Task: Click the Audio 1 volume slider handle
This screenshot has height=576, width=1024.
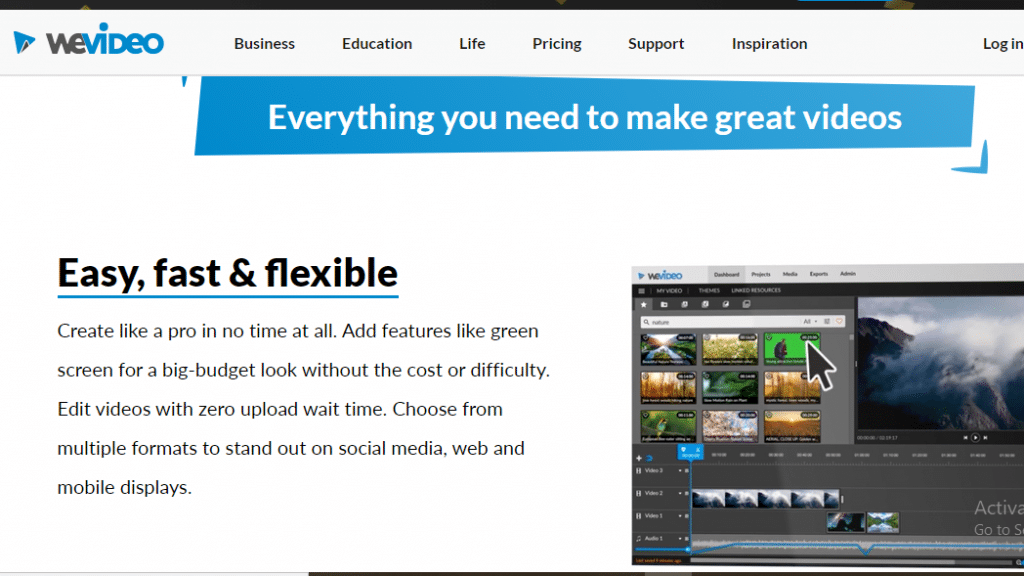Action: pyautogui.click(x=688, y=549)
